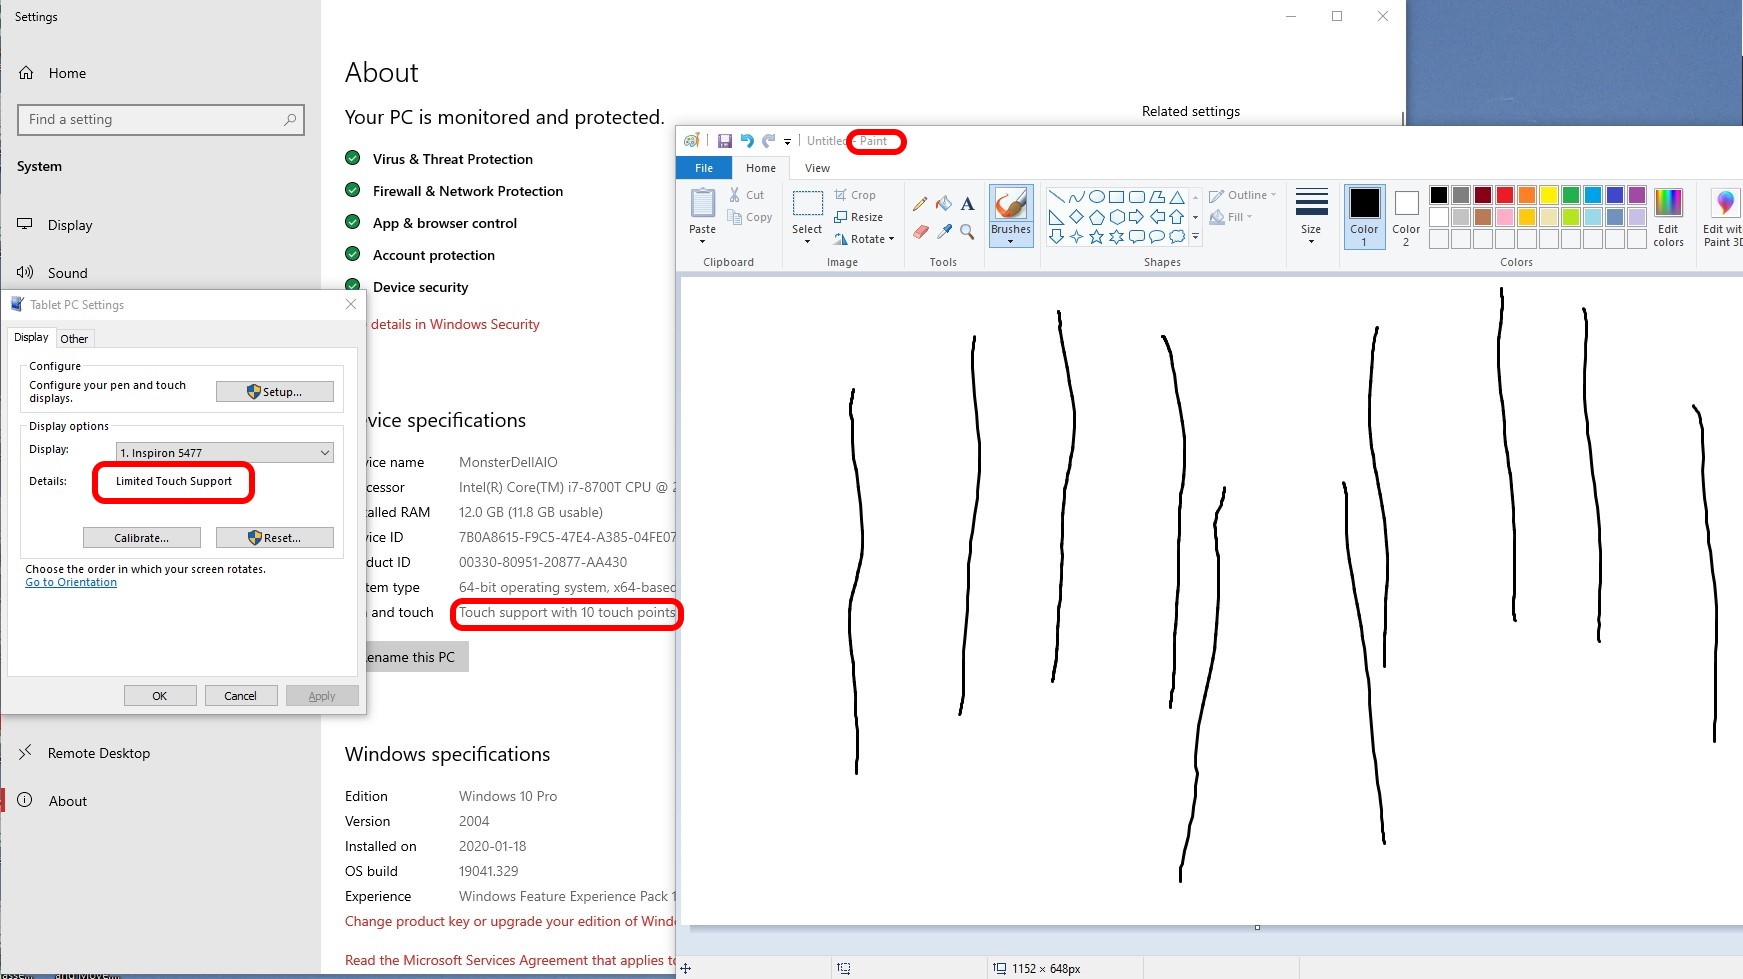Click the Calibrate... button
This screenshot has width=1743, height=979.
point(142,538)
